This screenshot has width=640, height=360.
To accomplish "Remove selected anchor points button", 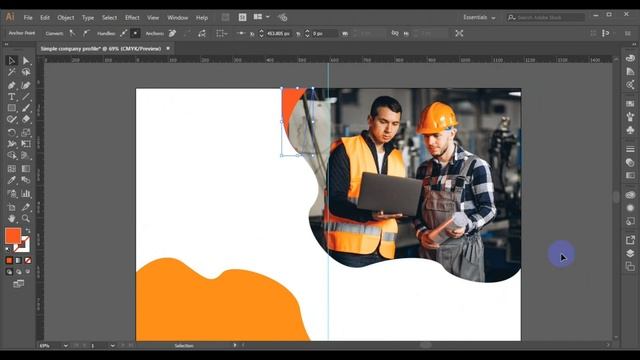I will (x=172, y=33).
